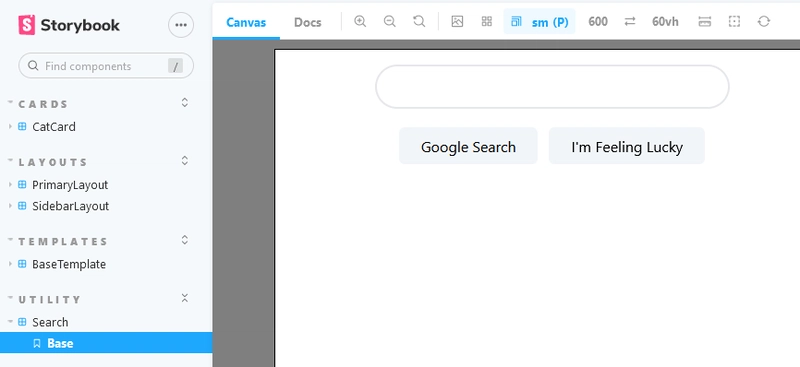Click the slash shortcut key badge
Viewport: 800px width, 367px height.
tap(175, 66)
